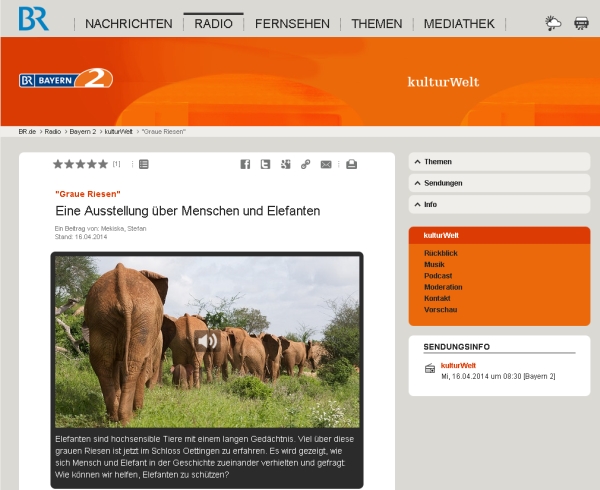Image resolution: width=600 pixels, height=490 pixels.
Task: Play audio via the speaker icon on the elephant image
Action: point(207,340)
